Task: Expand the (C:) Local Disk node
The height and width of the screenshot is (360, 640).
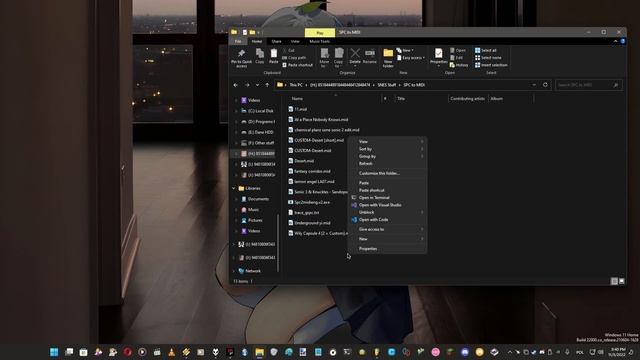Action: 236,111
